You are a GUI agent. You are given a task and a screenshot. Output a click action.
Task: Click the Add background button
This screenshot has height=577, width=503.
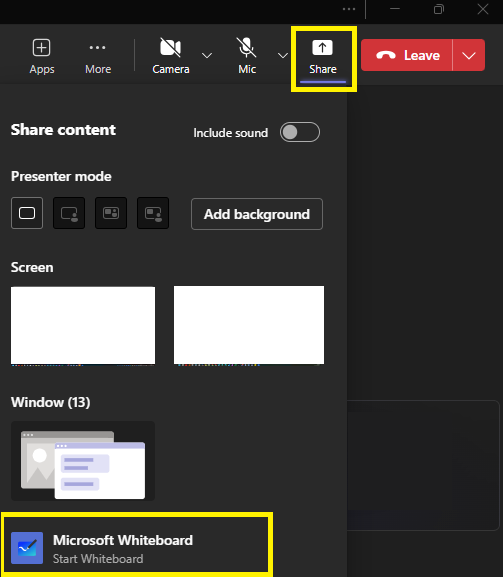[257, 214]
